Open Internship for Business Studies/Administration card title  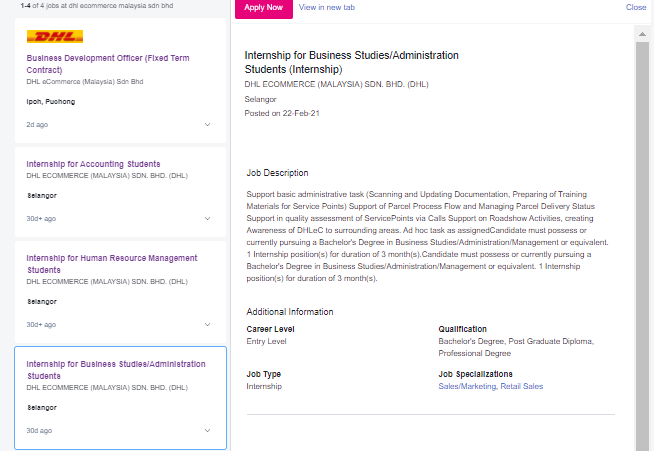coord(116,370)
